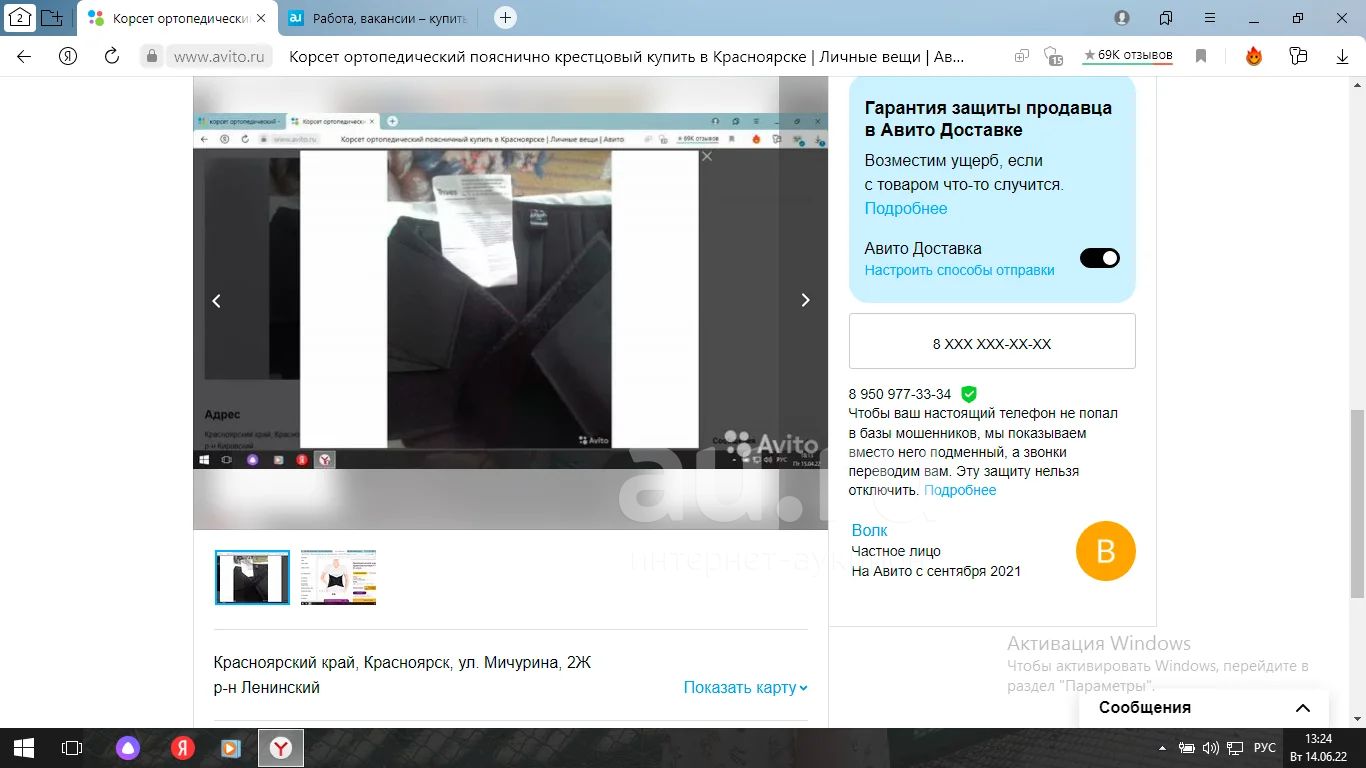The width and height of the screenshot is (1366, 768).
Task: Switch the РУС input language
Action: (x=1265, y=748)
